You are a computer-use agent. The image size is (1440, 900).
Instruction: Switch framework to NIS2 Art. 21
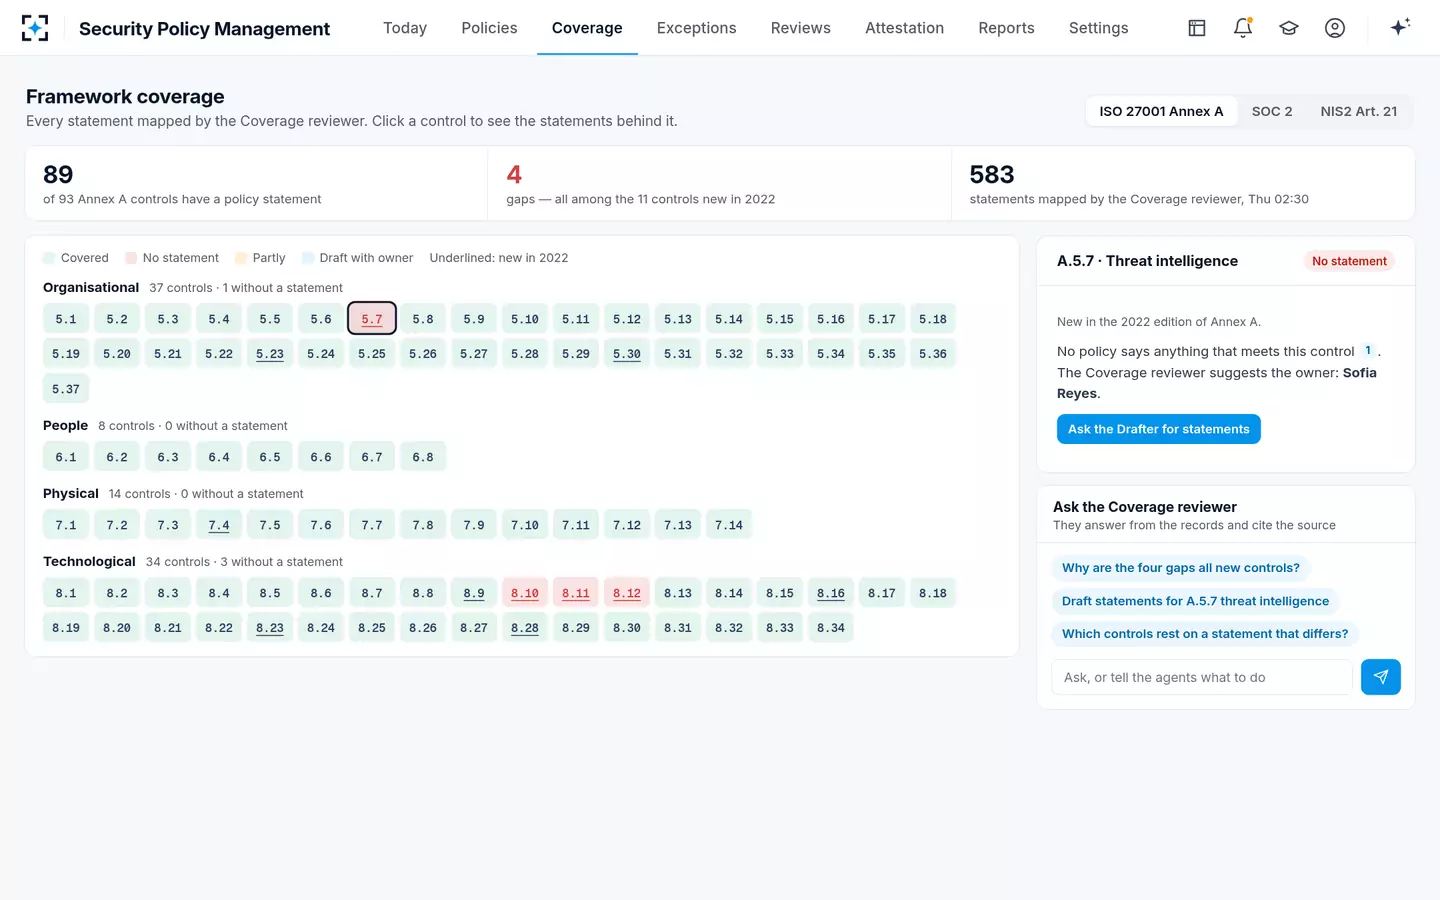pyautogui.click(x=1359, y=111)
